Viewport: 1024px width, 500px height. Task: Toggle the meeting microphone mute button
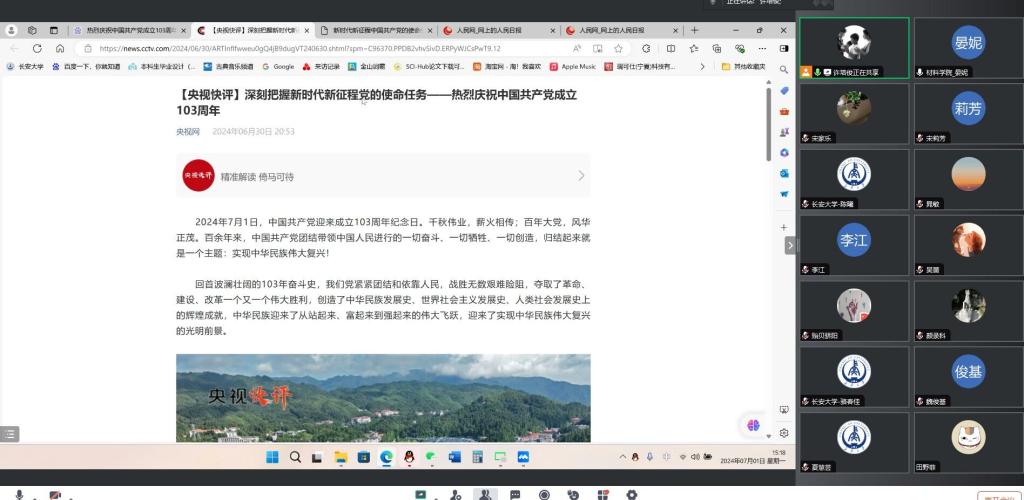click(x=19, y=494)
